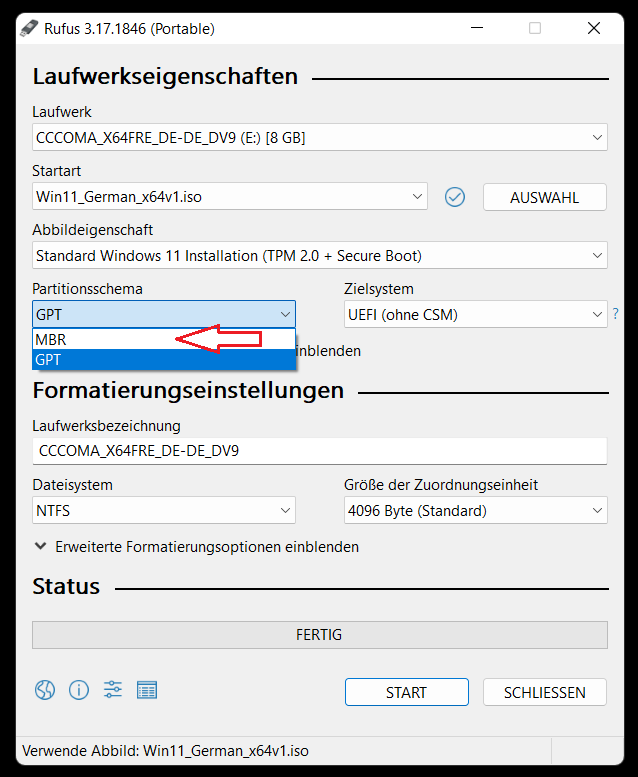638x777 pixels.
Task: Open the settings sliders icon
Action: click(113, 690)
